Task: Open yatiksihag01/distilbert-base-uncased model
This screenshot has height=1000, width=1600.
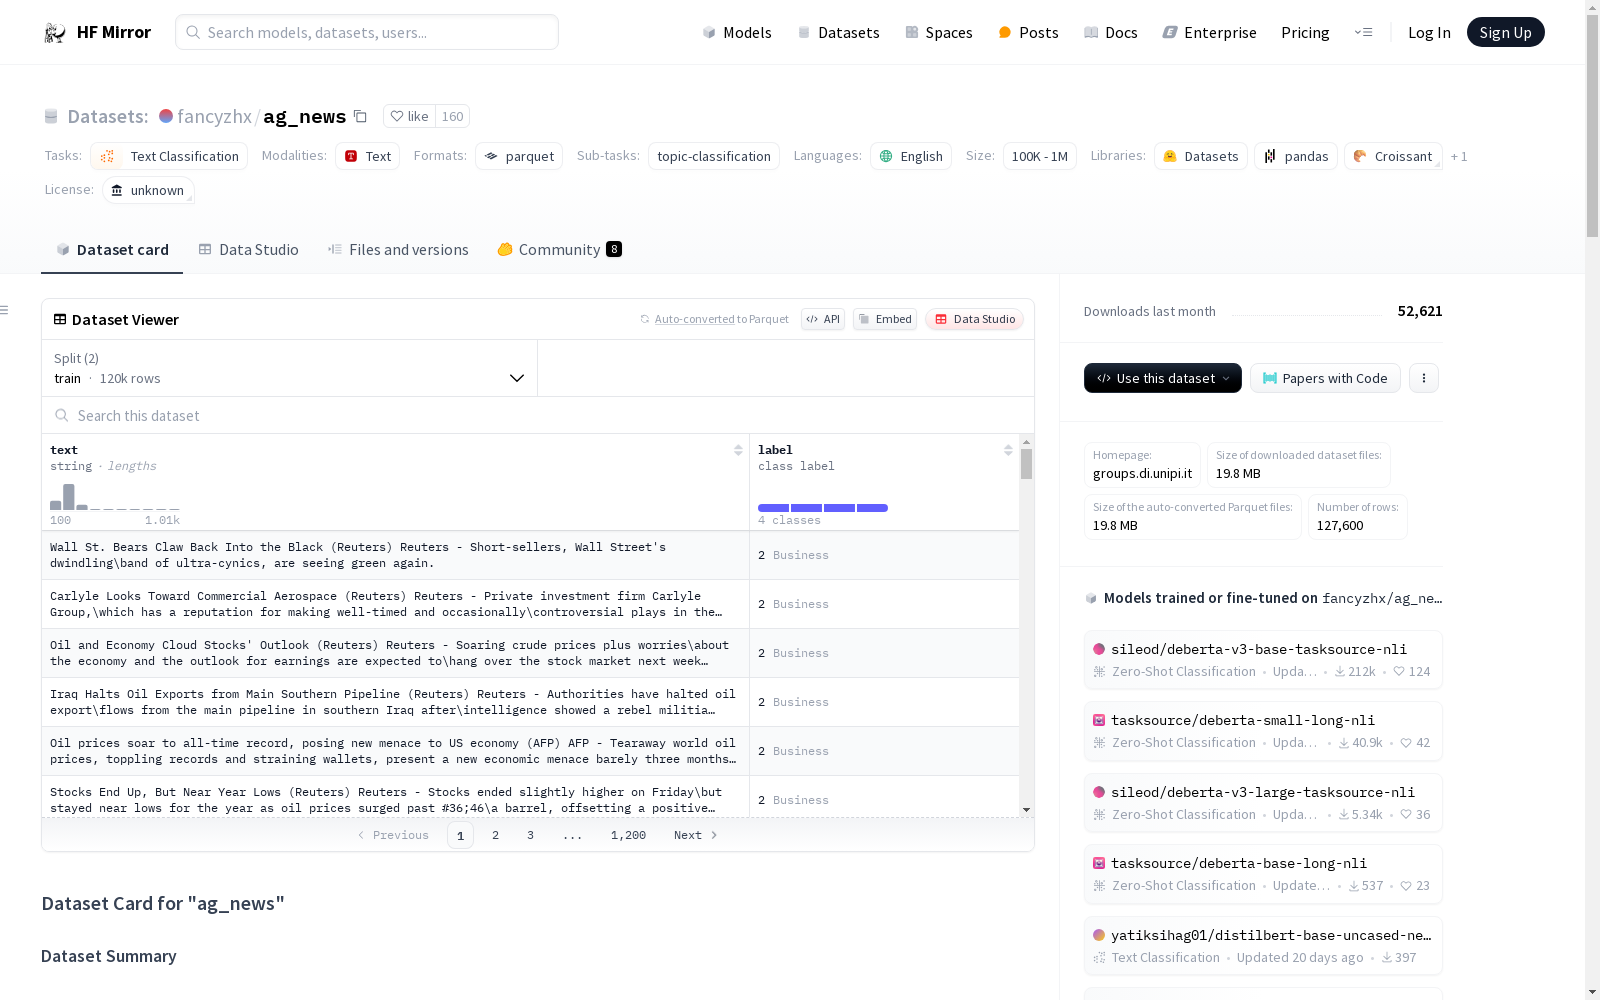Action: pyautogui.click(x=1263, y=946)
